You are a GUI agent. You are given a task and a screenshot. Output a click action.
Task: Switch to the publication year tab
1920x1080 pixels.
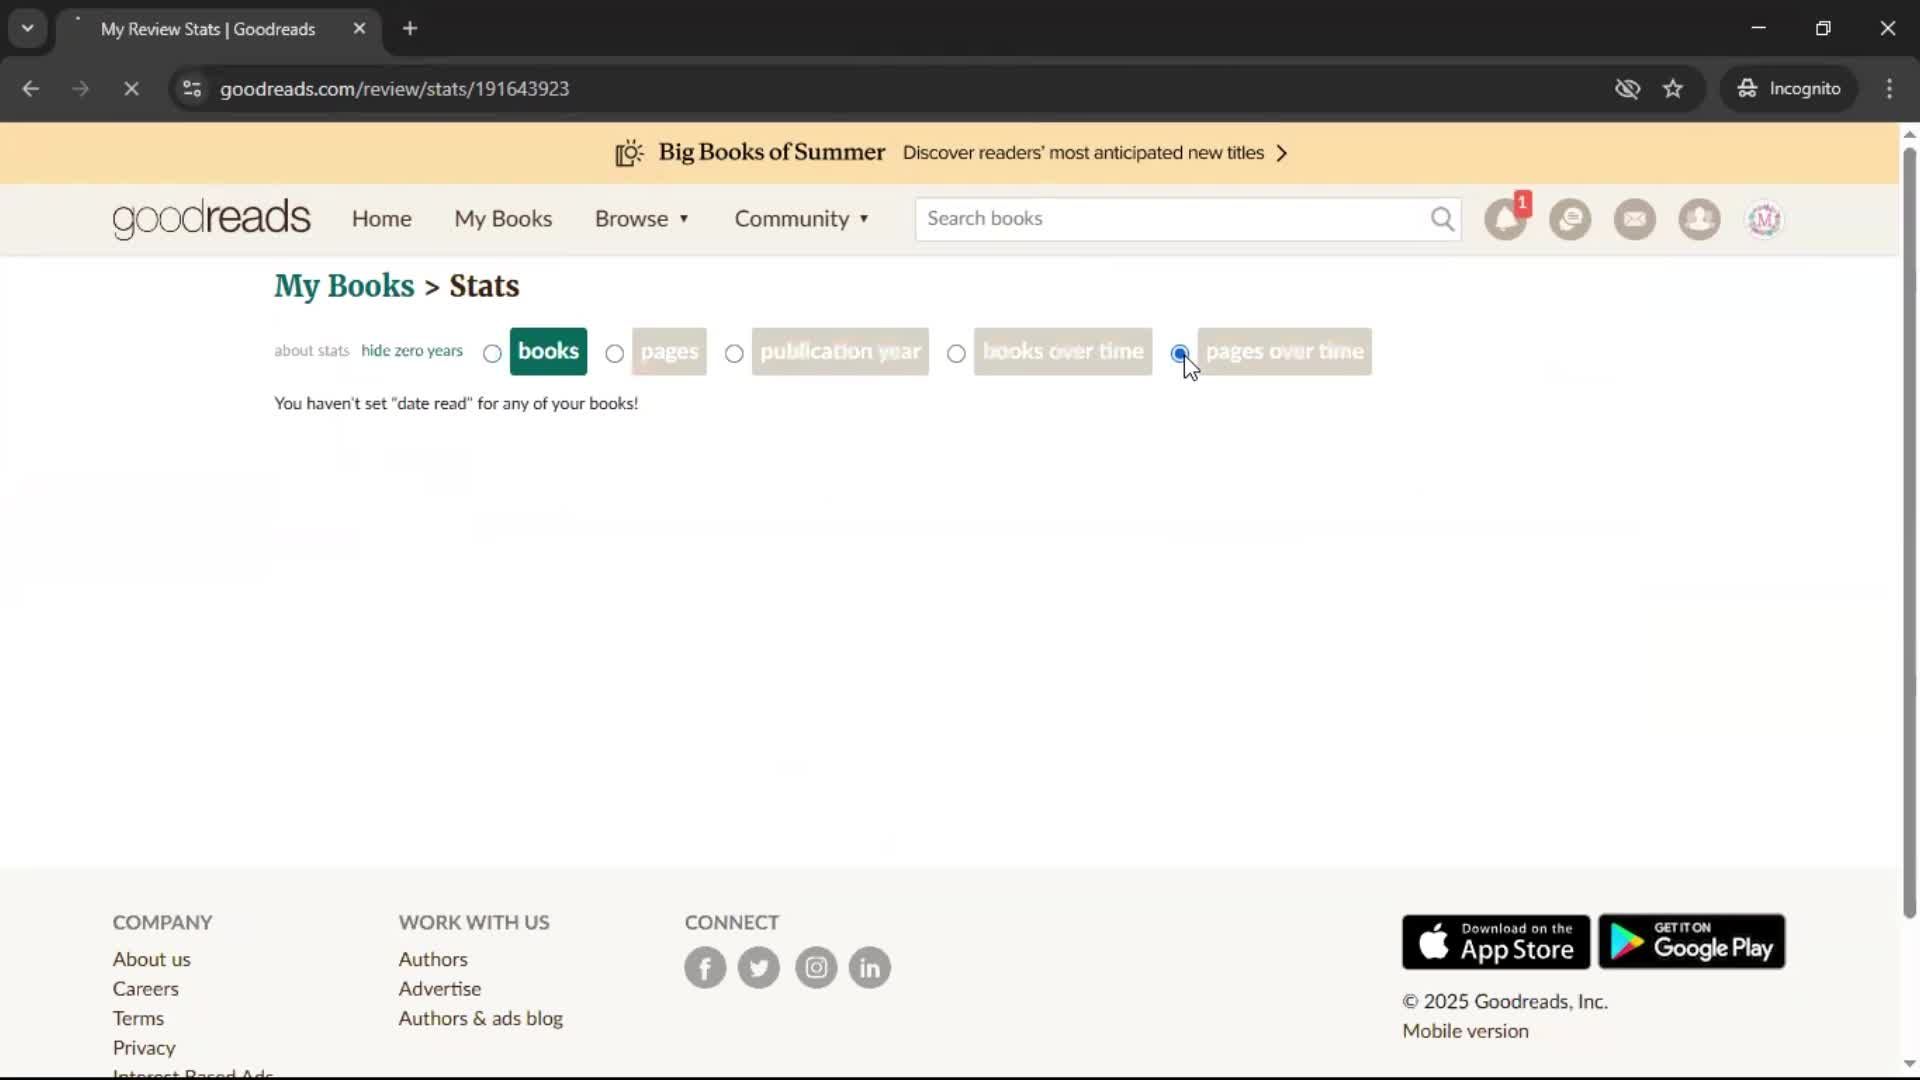click(x=840, y=351)
